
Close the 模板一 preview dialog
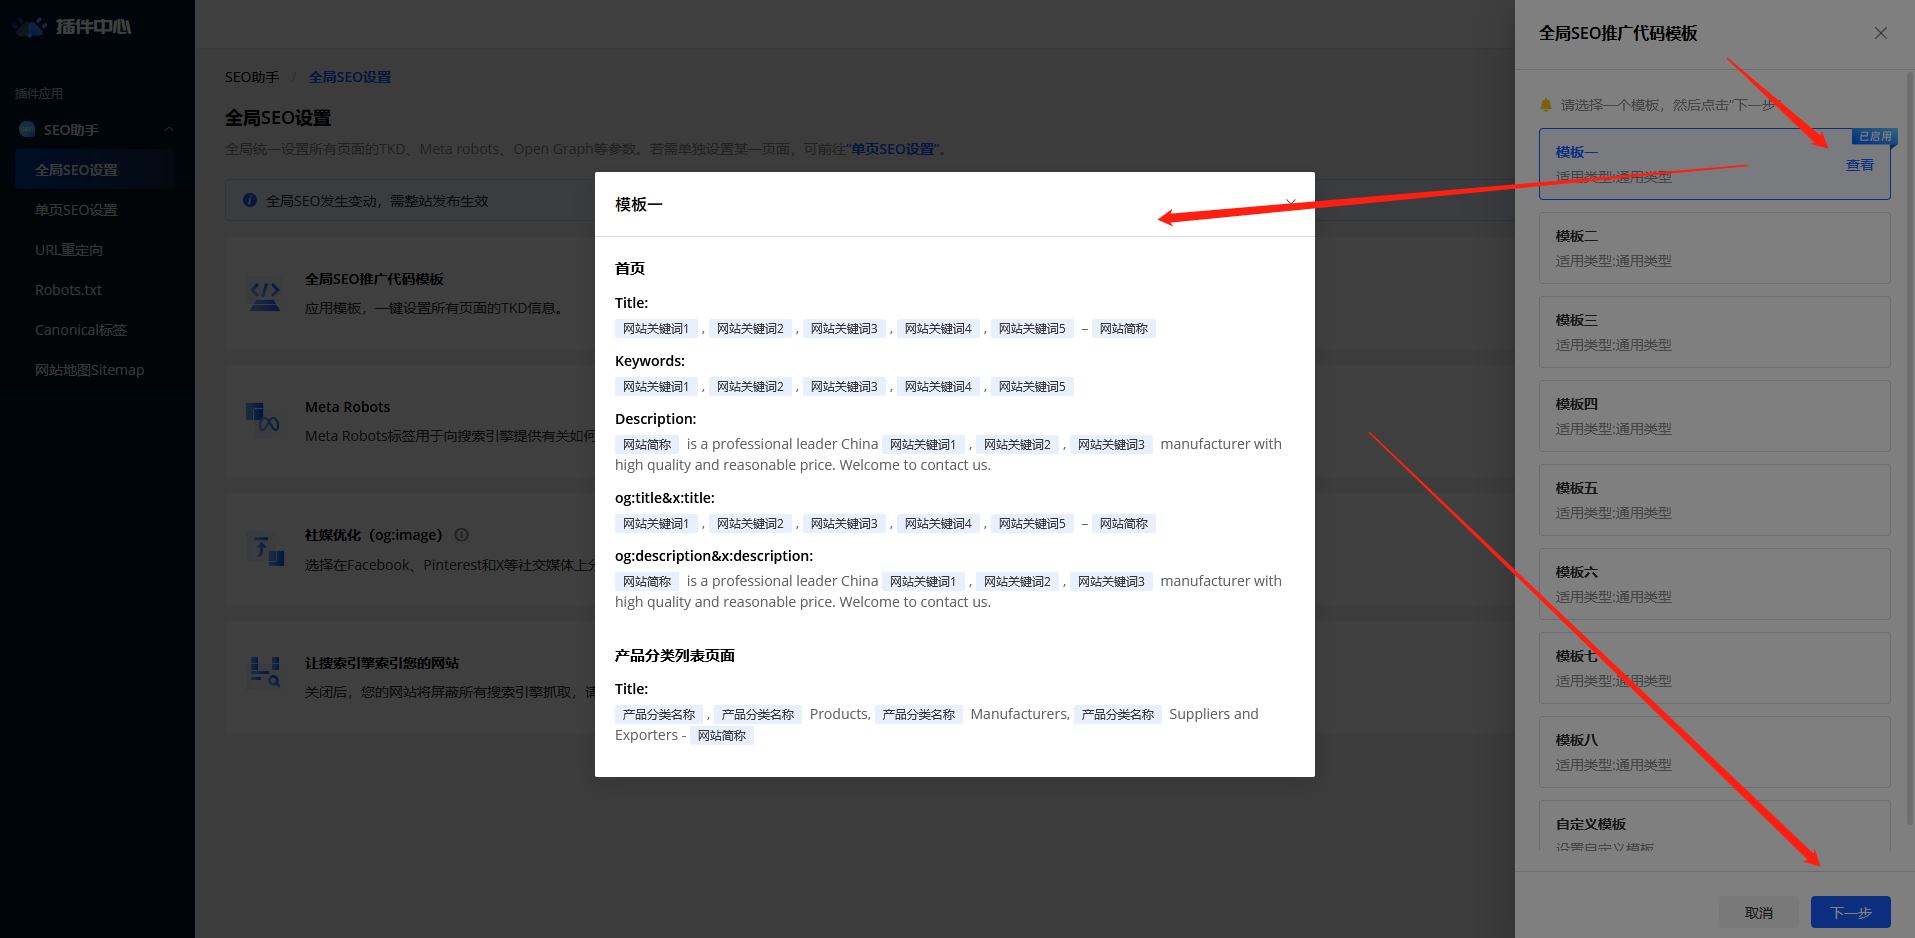1290,203
